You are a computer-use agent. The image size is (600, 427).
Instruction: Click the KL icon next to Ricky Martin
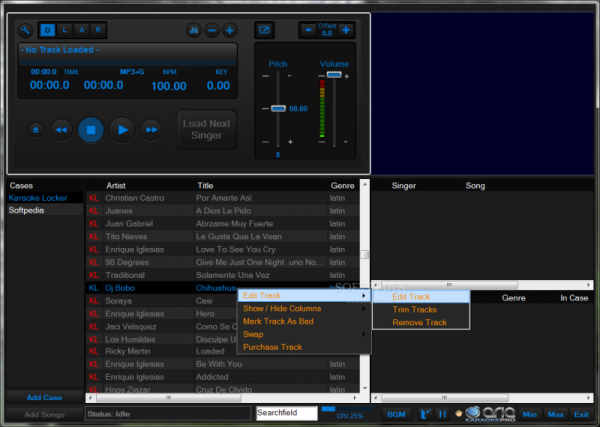(94, 351)
